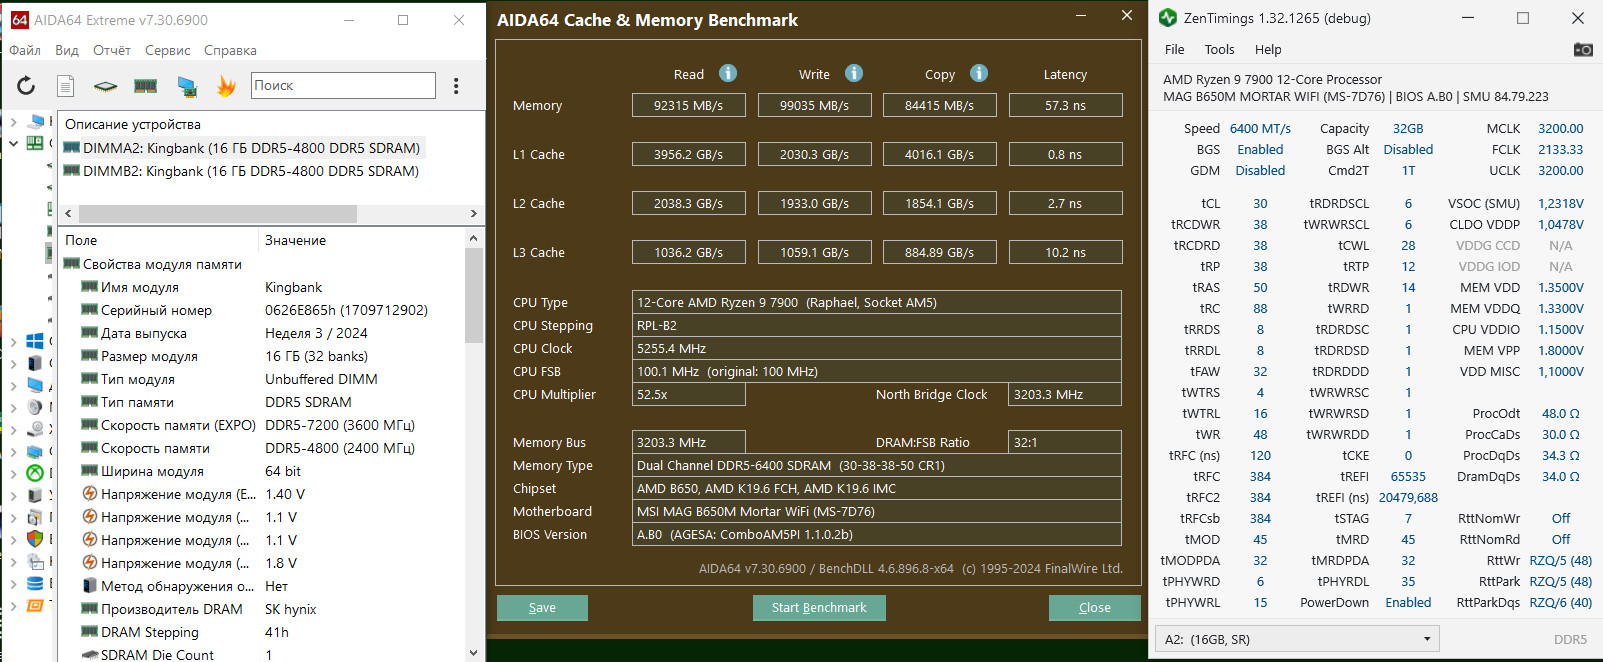Open the Файл menu
The height and width of the screenshot is (662, 1603).
[25, 50]
